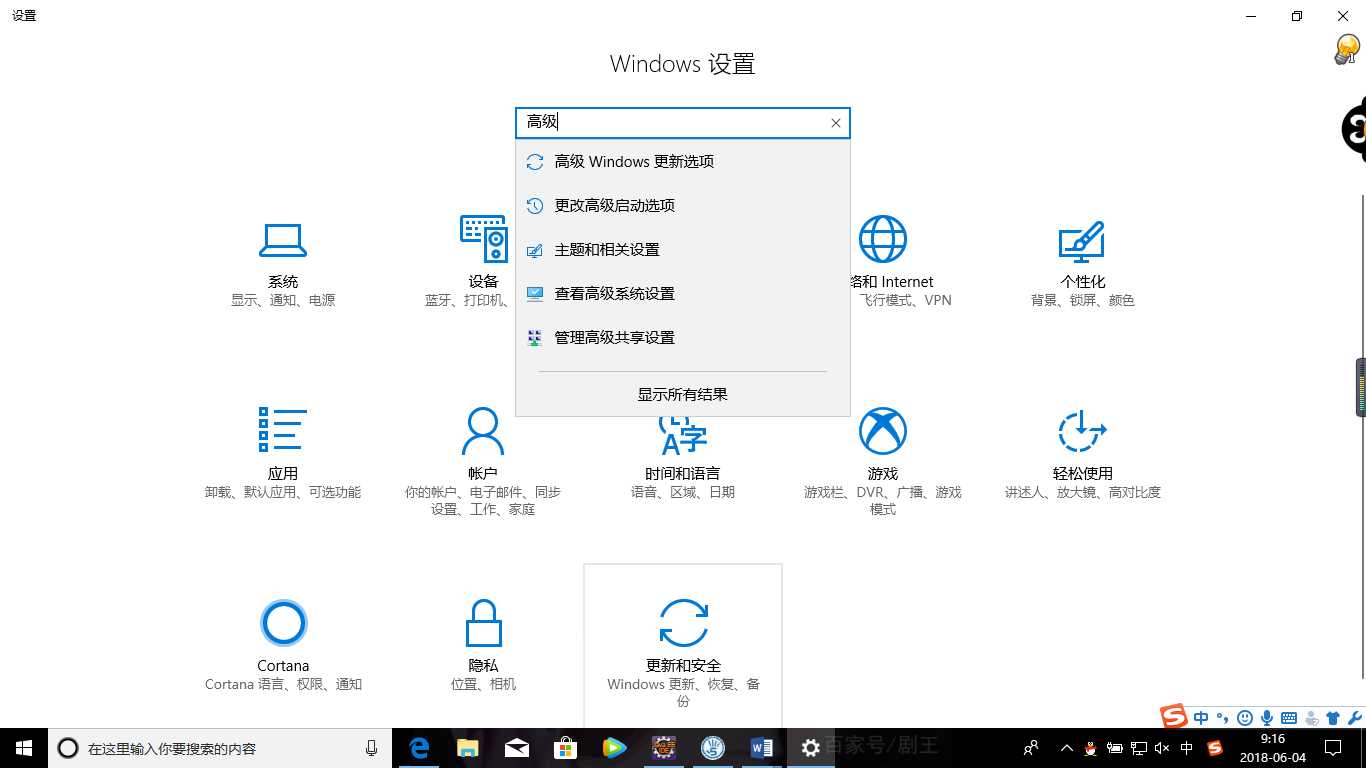Open Sogou toolbar wrench settings icon
The image size is (1366, 768).
[x=1355, y=718]
